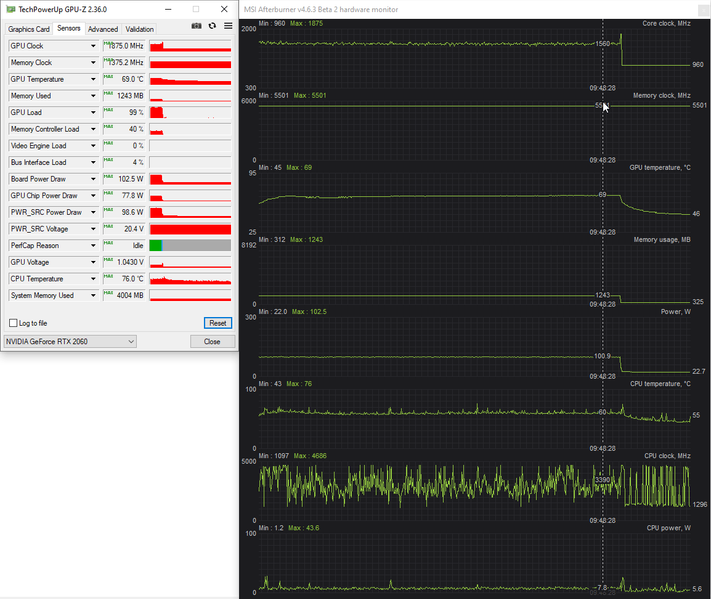Close the GPU-Z window with X
Screen dimensions: 711x599
(x=224, y=9)
